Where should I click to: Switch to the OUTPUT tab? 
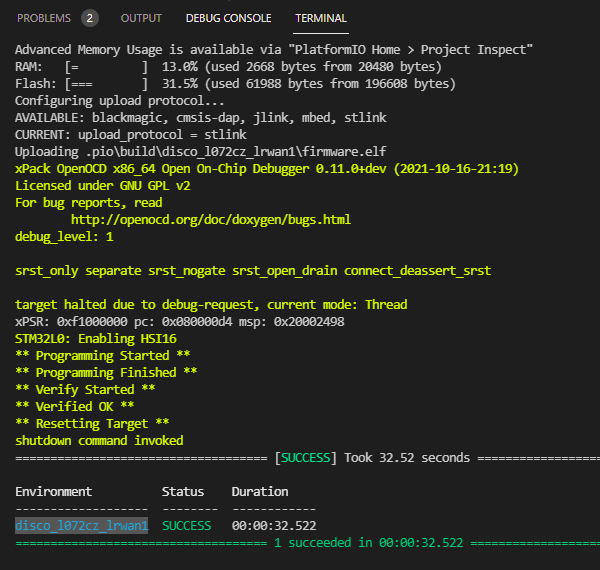[141, 18]
